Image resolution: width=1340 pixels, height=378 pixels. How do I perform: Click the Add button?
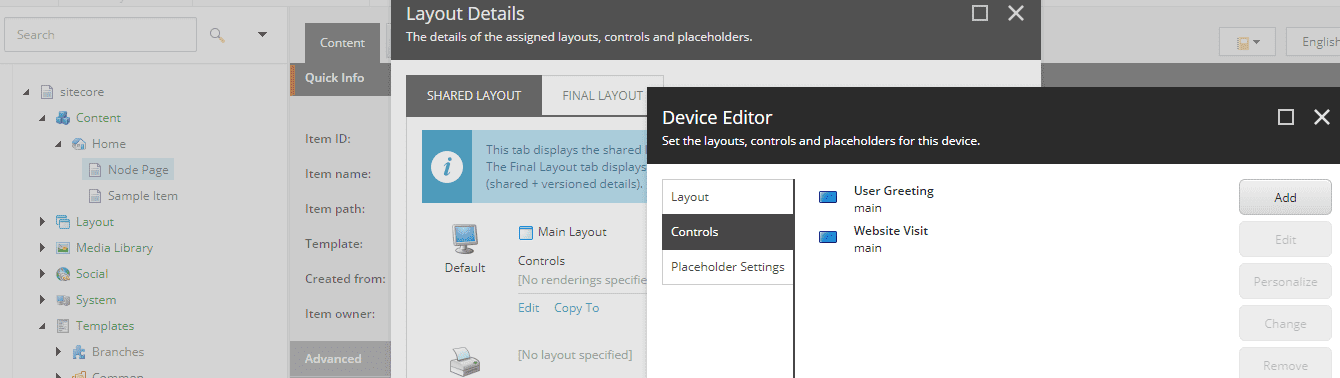(x=1285, y=197)
